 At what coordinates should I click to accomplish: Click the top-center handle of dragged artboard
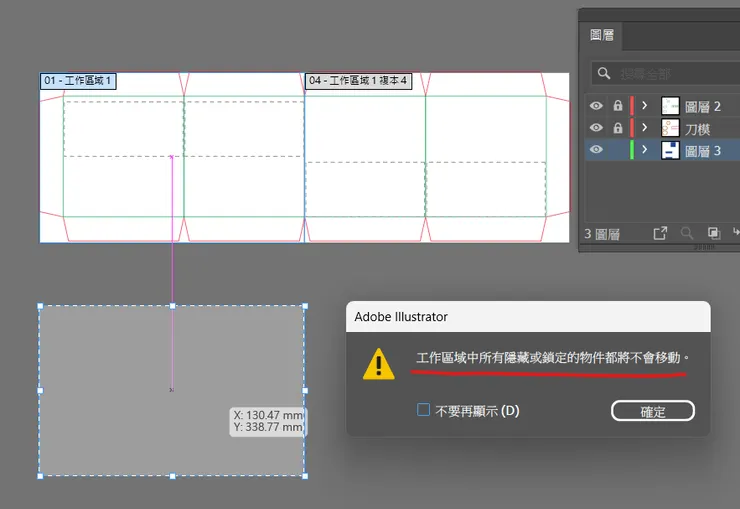point(173,306)
